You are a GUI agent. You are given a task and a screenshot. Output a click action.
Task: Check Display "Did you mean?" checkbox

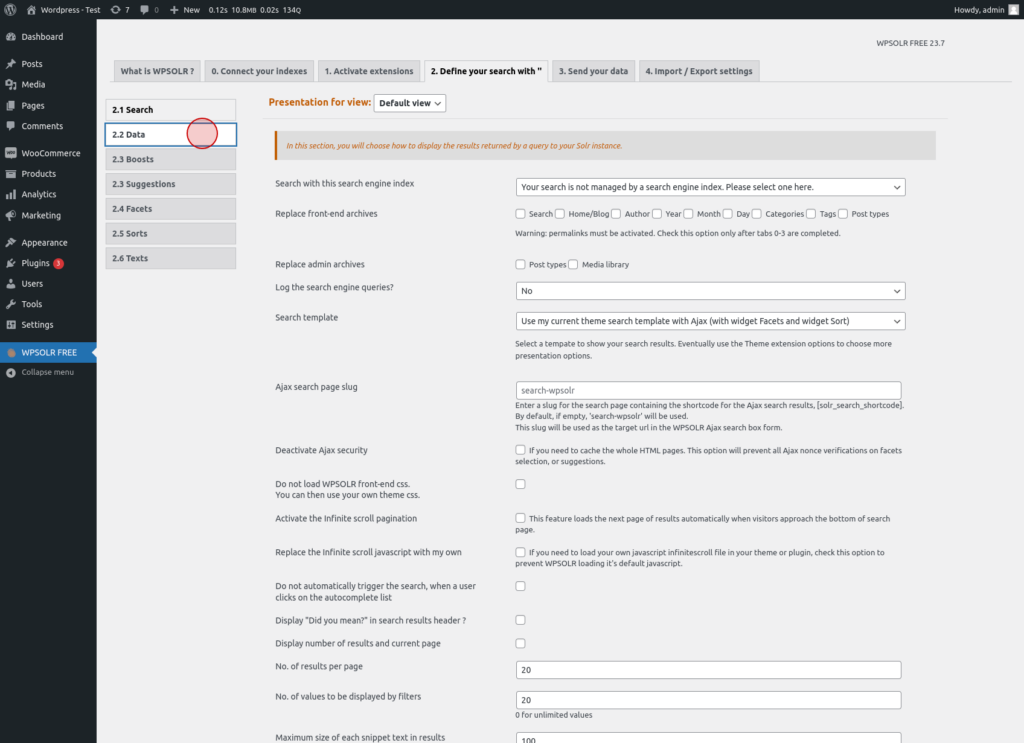(520, 620)
